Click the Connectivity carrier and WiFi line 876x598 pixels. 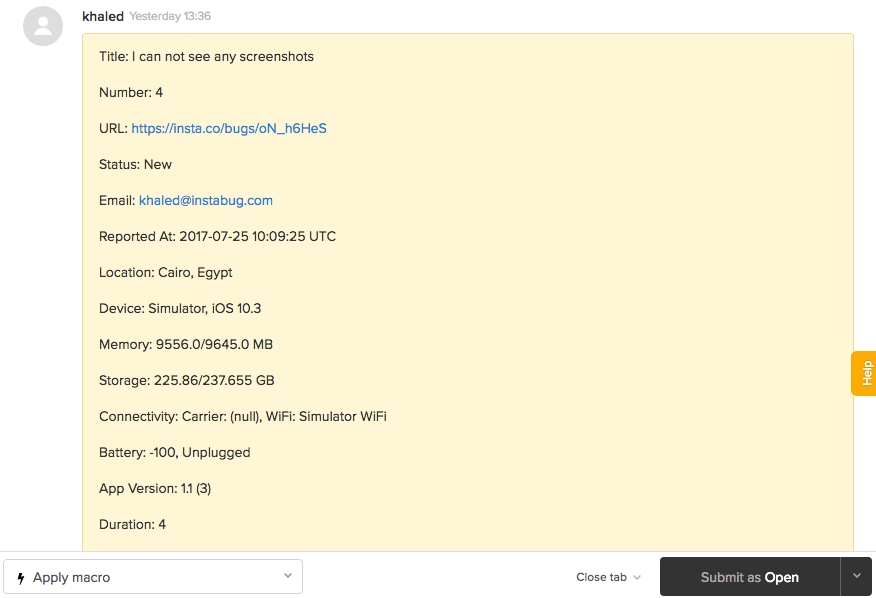[x=242, y=416]
